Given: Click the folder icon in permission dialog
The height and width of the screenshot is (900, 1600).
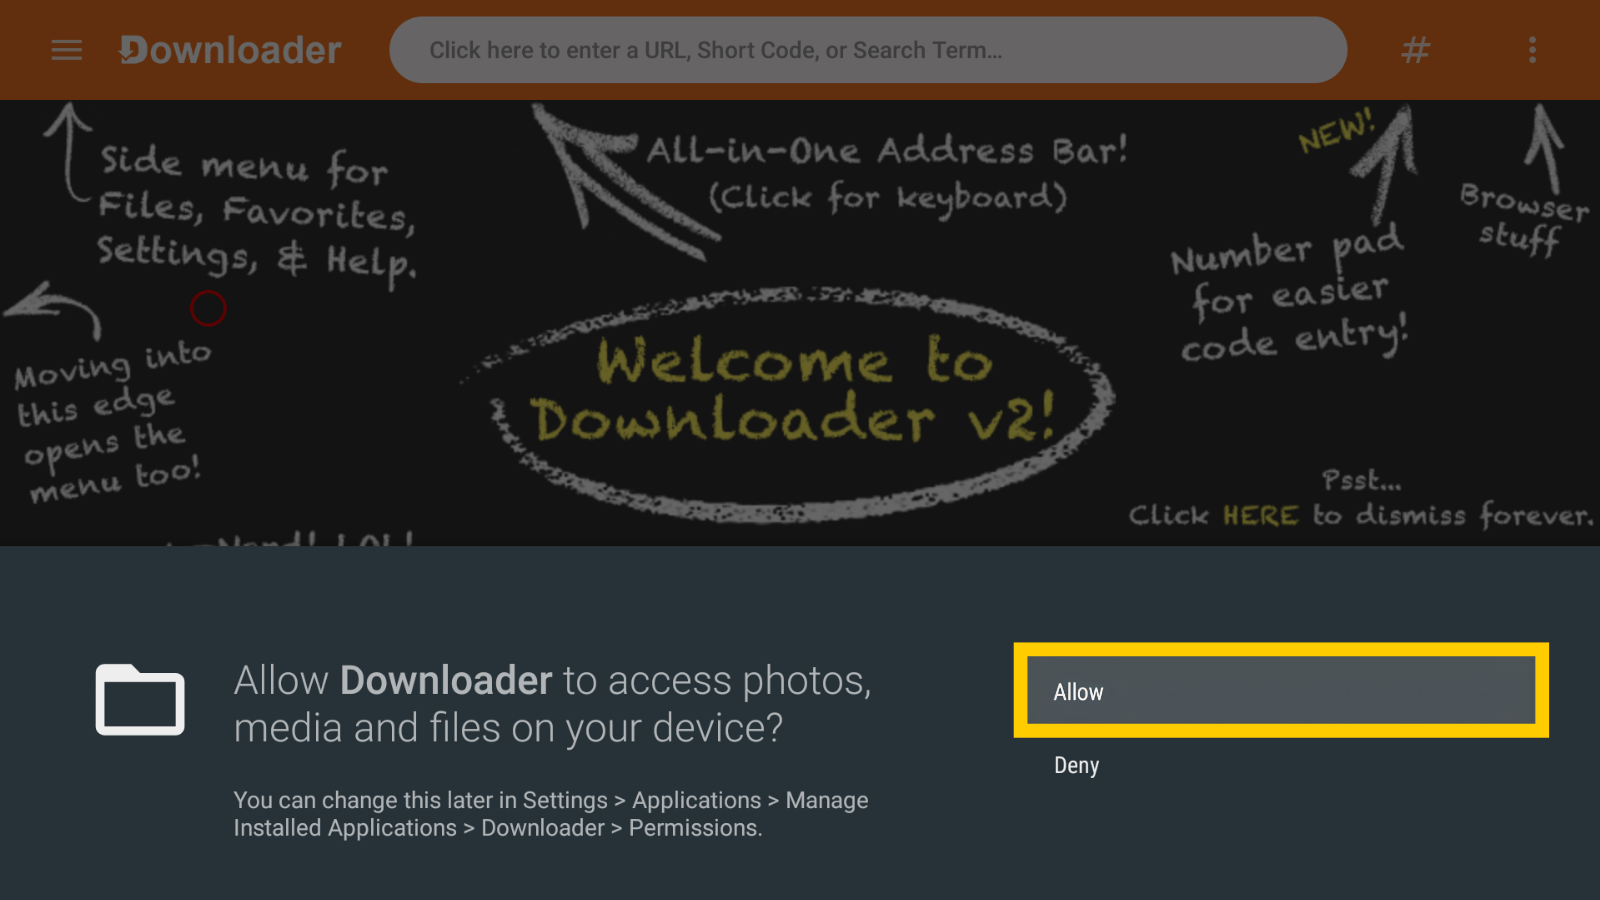Looking at the screenshot, I should click(140, 699).
